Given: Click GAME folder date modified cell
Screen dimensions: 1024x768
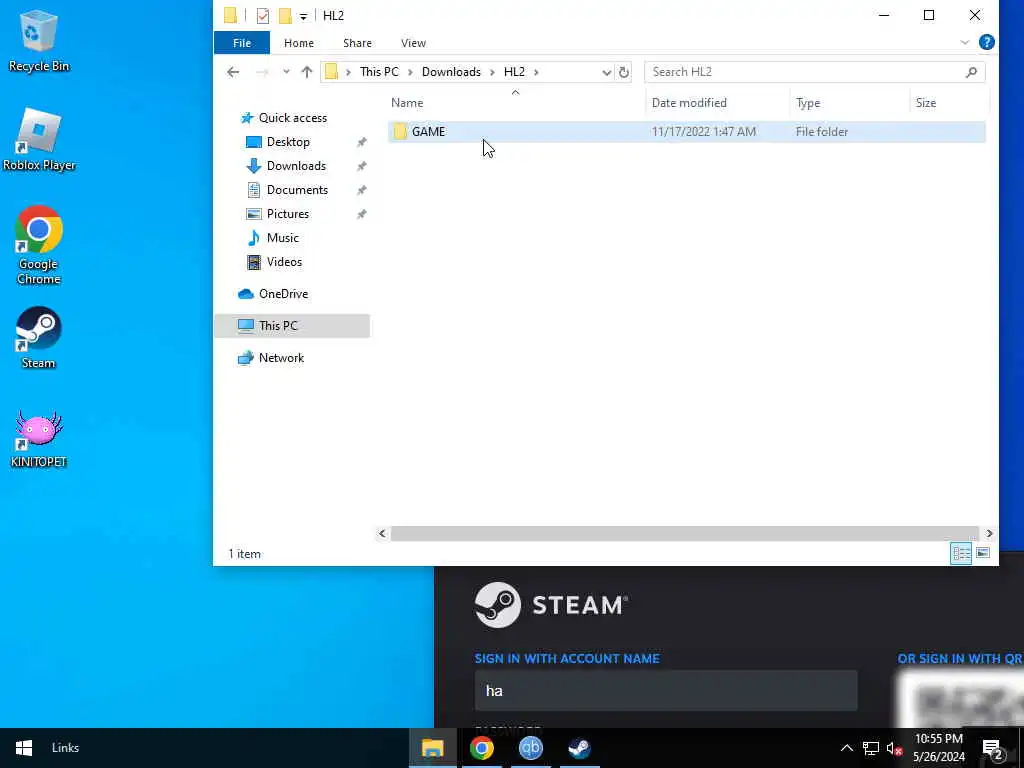Looking at the screenshot, I should click(703, 132).
